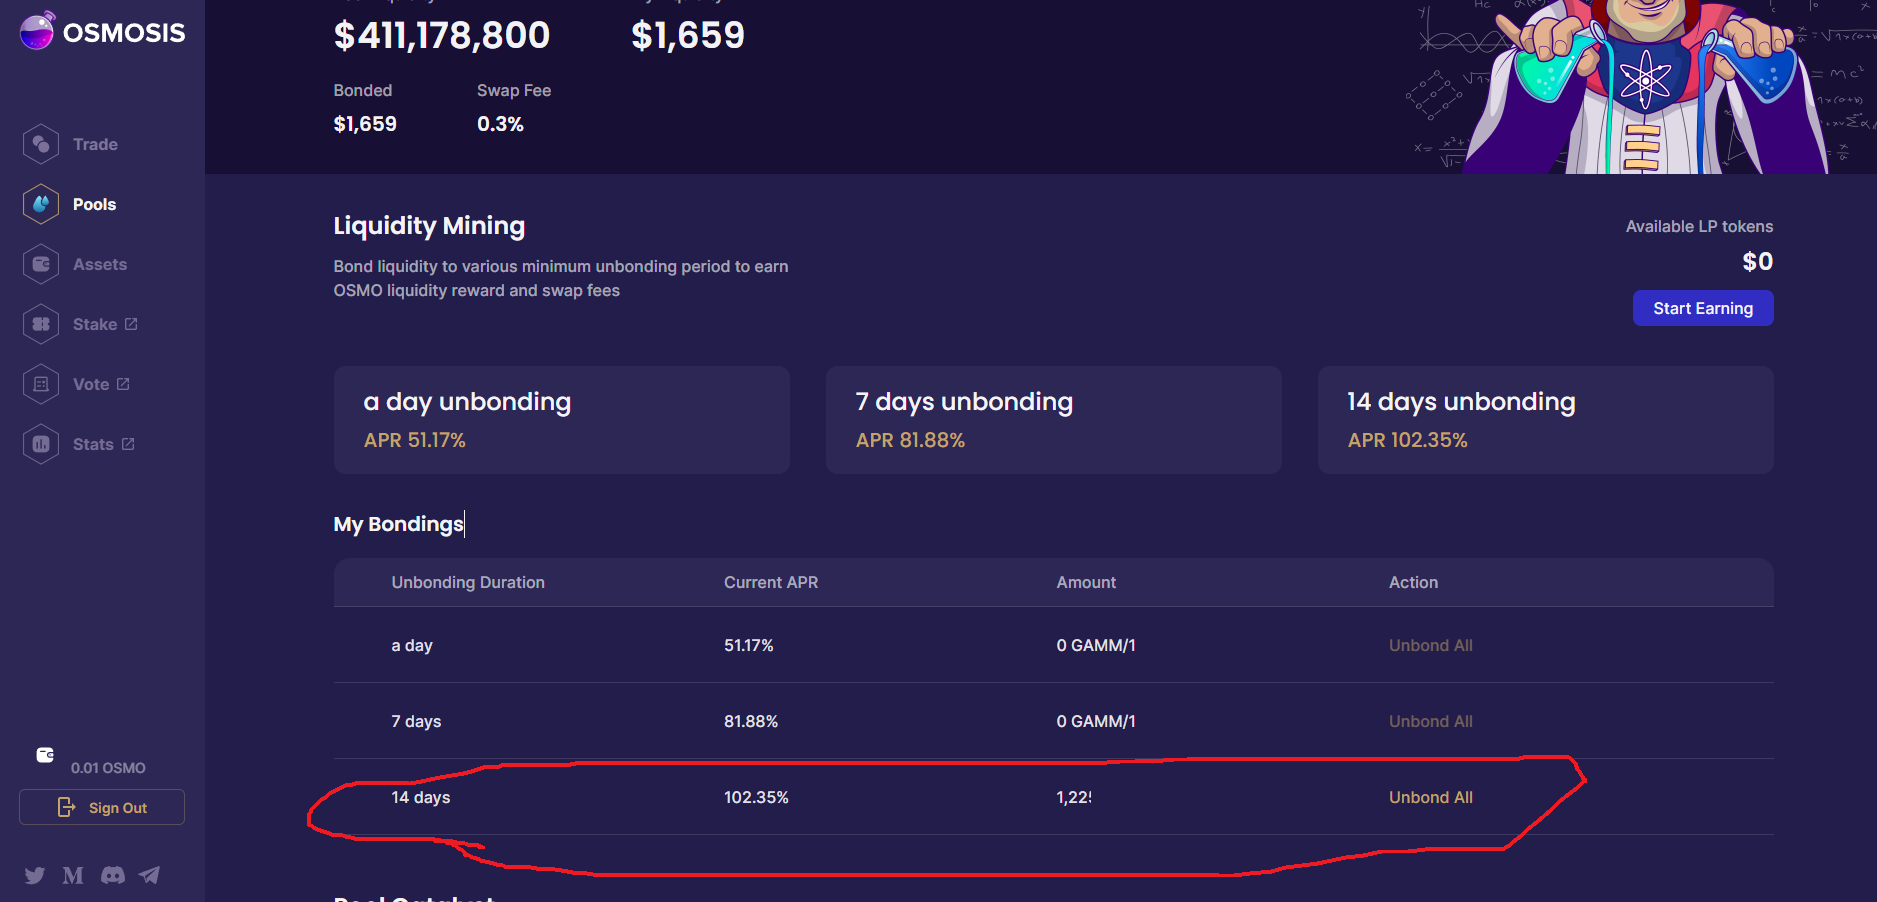Click the Sign Out button
Viewport: 1877px width, 902px height.
pos(102,807)
